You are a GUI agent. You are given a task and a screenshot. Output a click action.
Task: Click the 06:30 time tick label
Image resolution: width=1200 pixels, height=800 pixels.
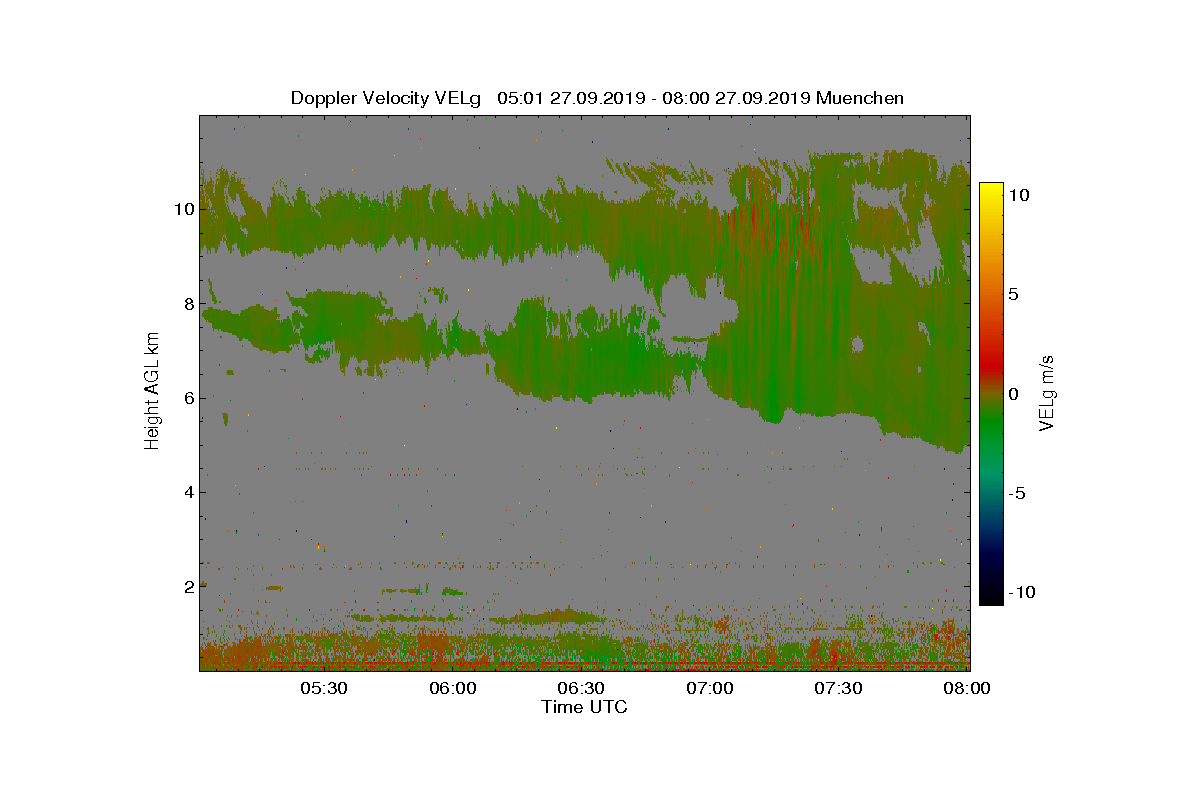coord(580,689)
